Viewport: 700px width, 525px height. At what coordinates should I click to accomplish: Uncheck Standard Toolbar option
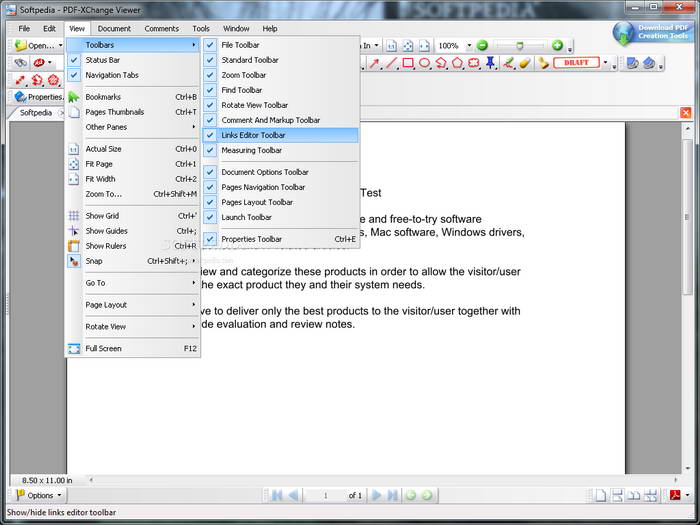(281, 60)
